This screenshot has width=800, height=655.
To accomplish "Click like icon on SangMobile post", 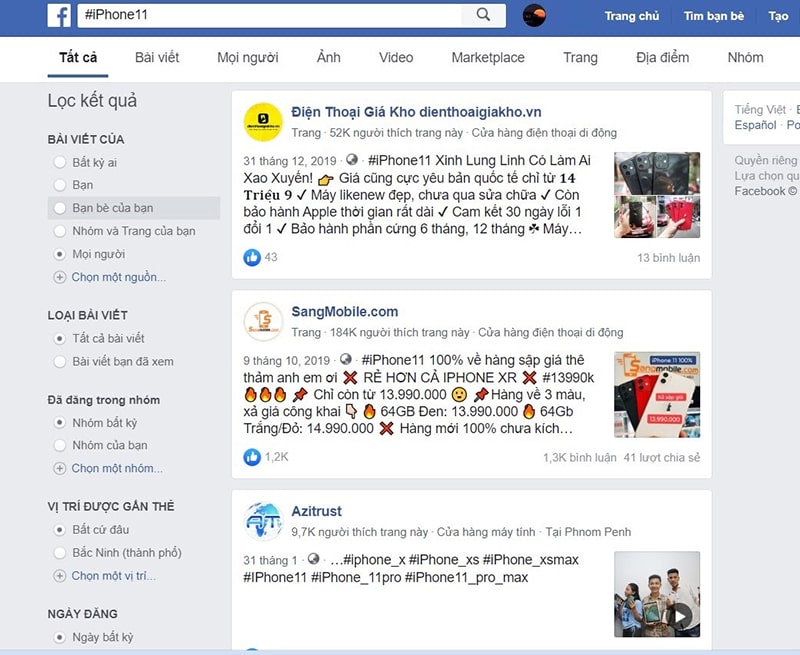I will 252,457.
